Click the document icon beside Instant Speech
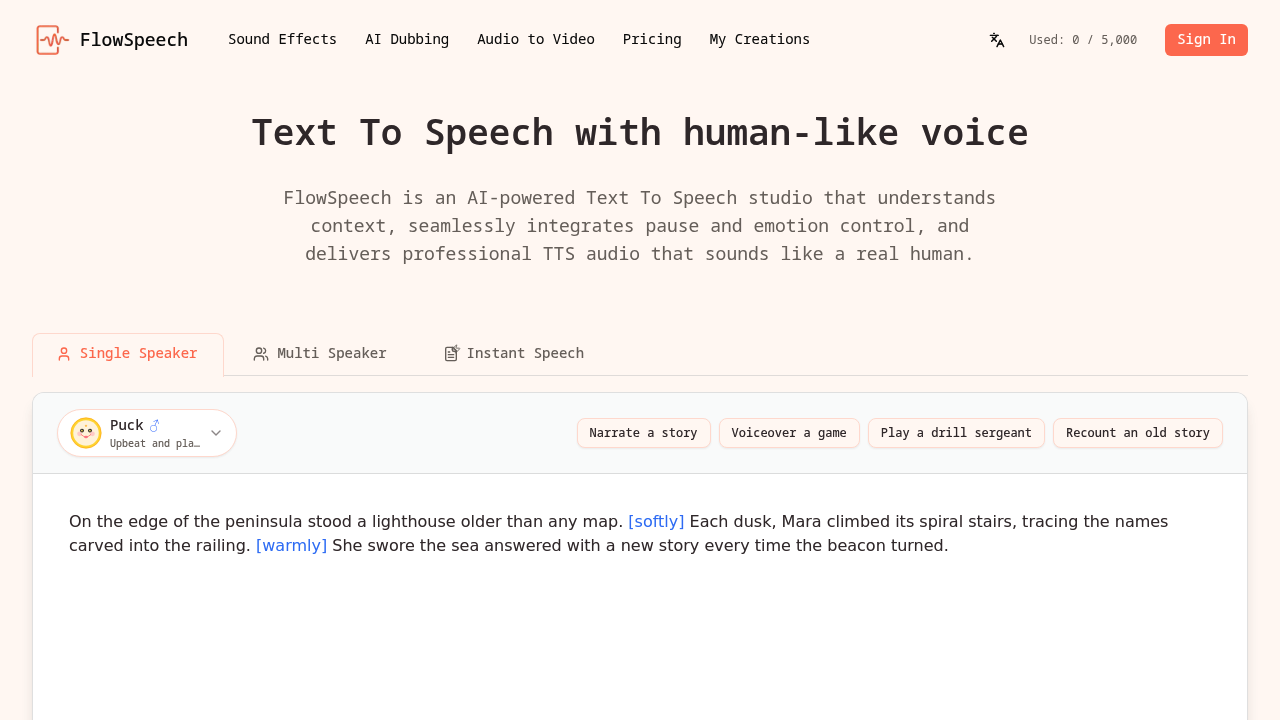1280x720 pixels. [451, 353]
